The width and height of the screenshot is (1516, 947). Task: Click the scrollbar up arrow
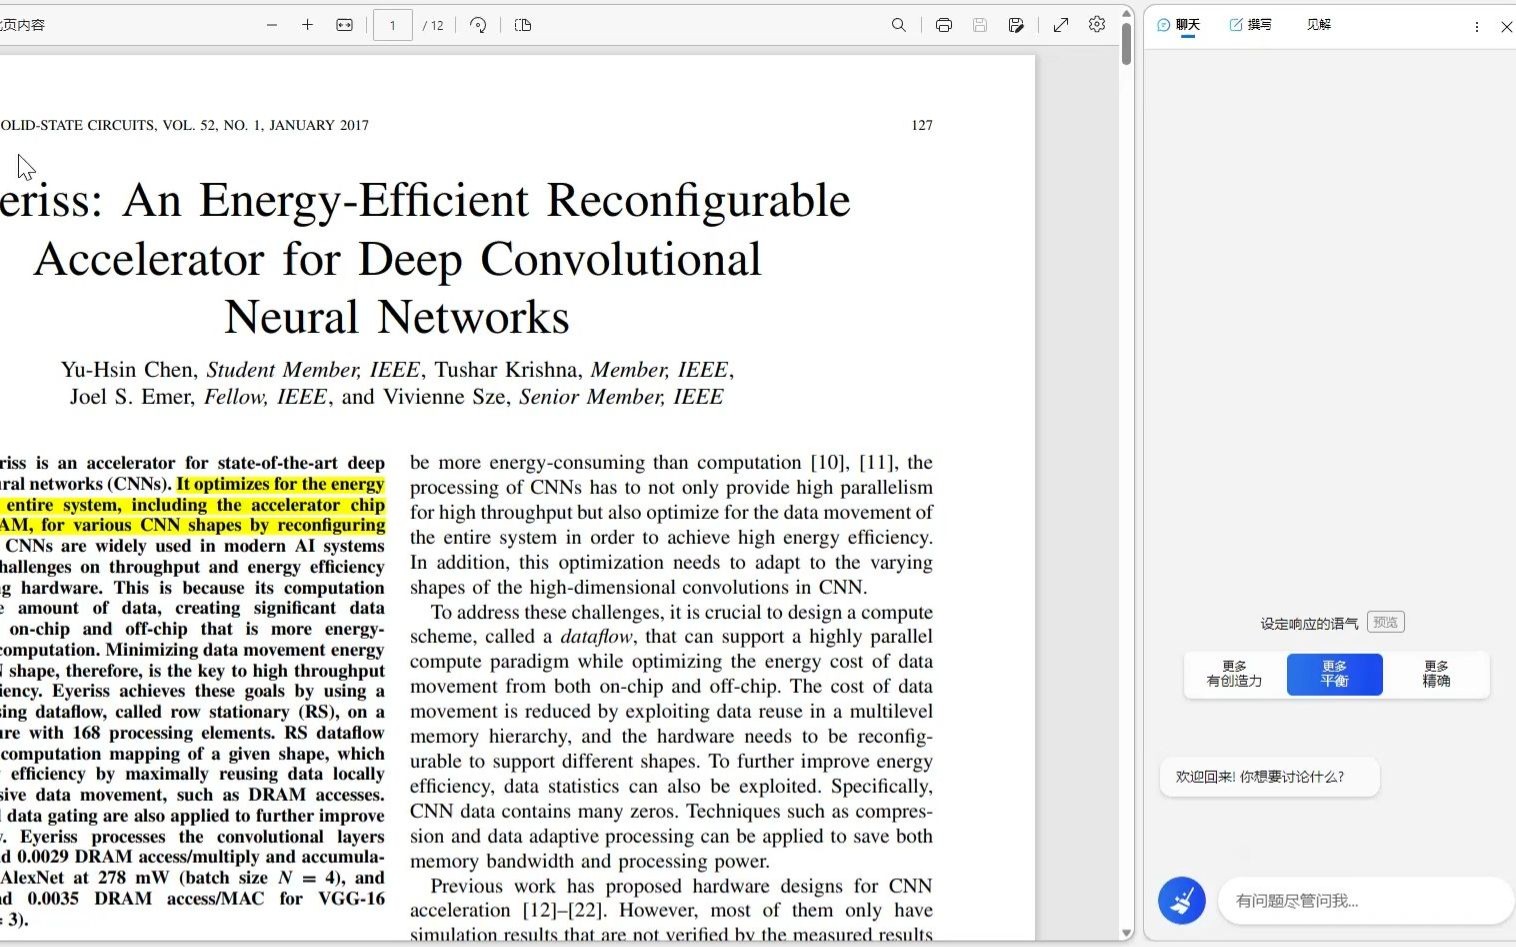click(1126, 13)
